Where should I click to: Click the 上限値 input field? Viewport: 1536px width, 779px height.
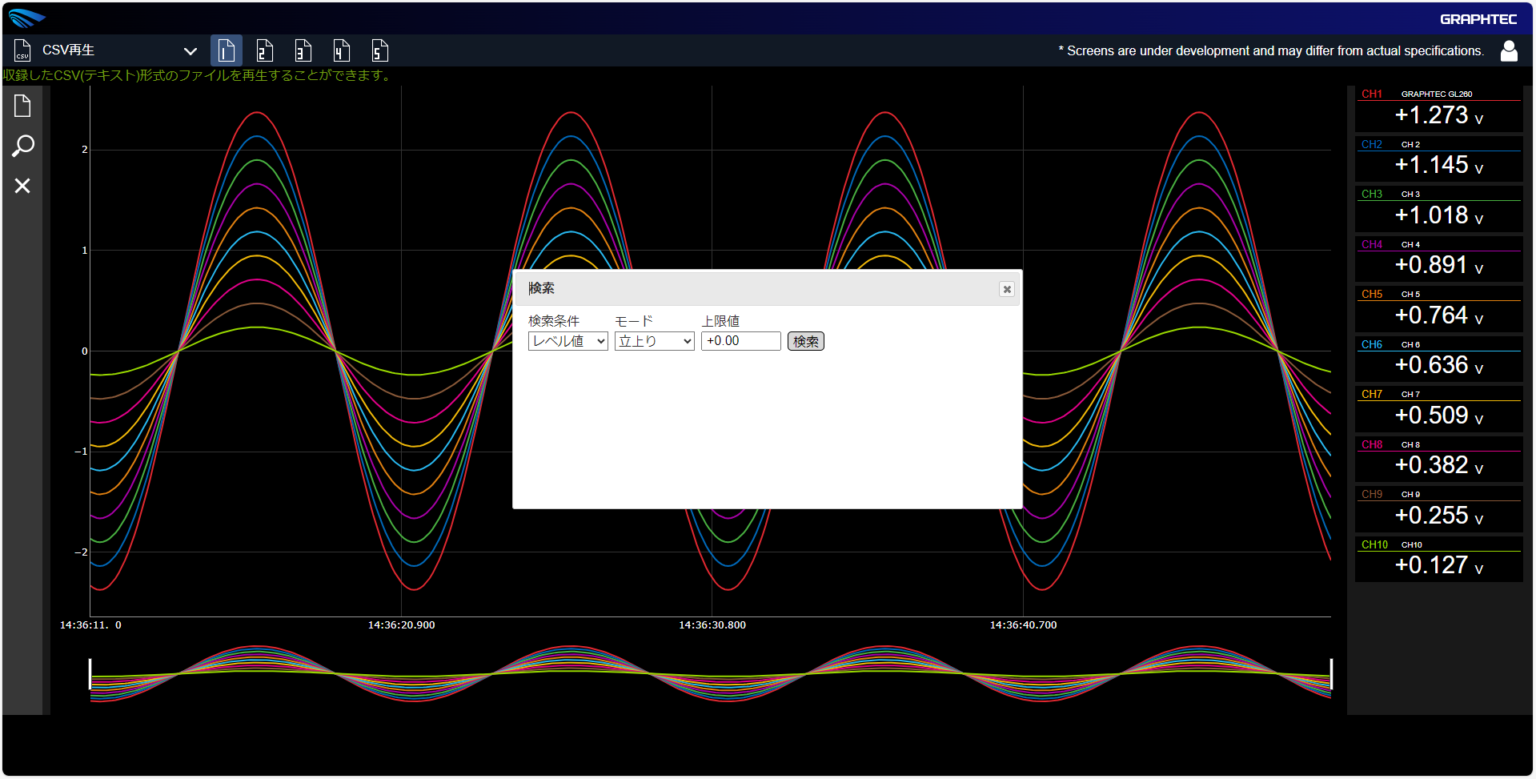[x=740, y=342]
